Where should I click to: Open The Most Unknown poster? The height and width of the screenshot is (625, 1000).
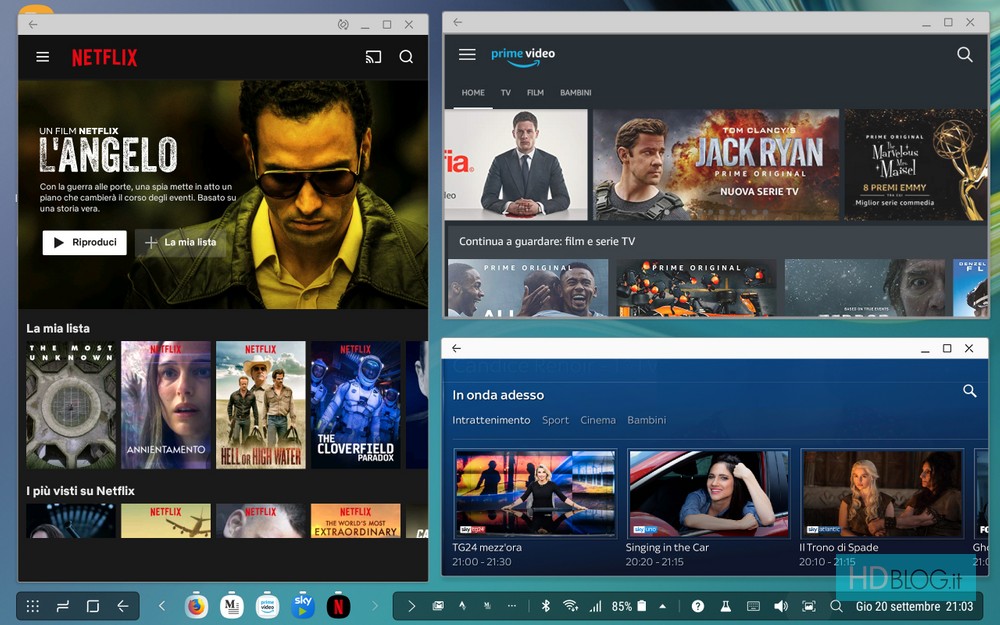coord(71,405)
